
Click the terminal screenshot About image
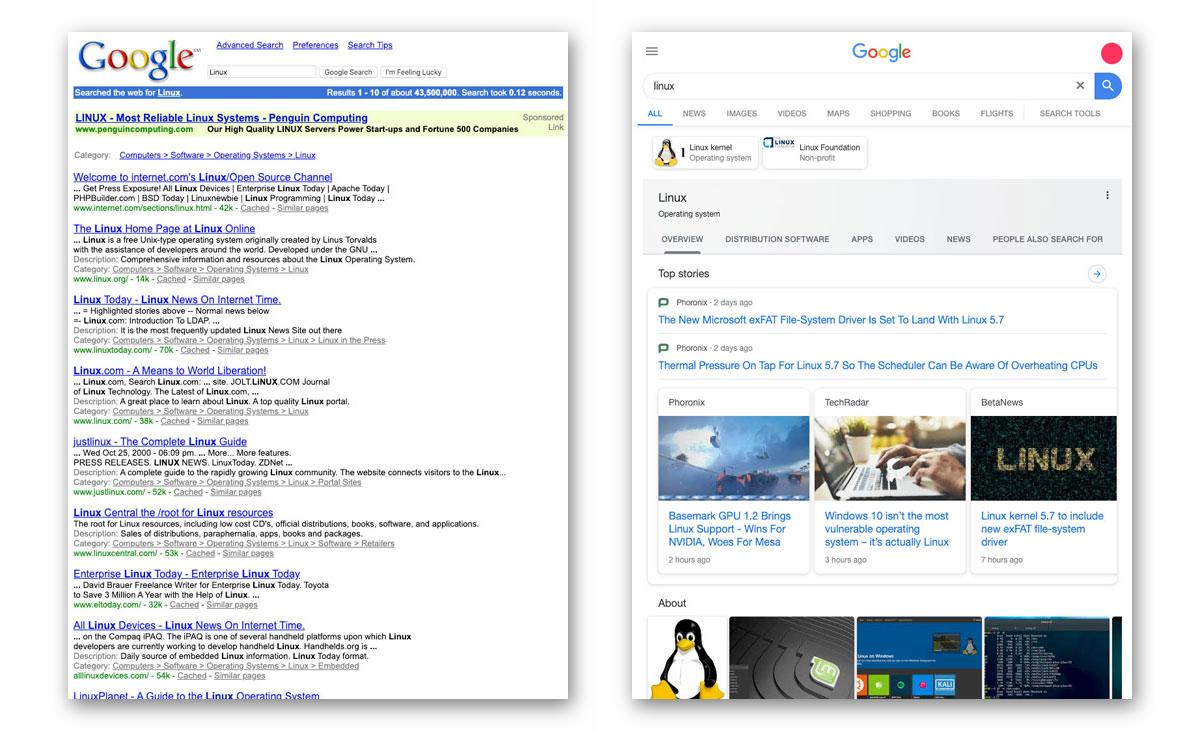point(1047,657)
